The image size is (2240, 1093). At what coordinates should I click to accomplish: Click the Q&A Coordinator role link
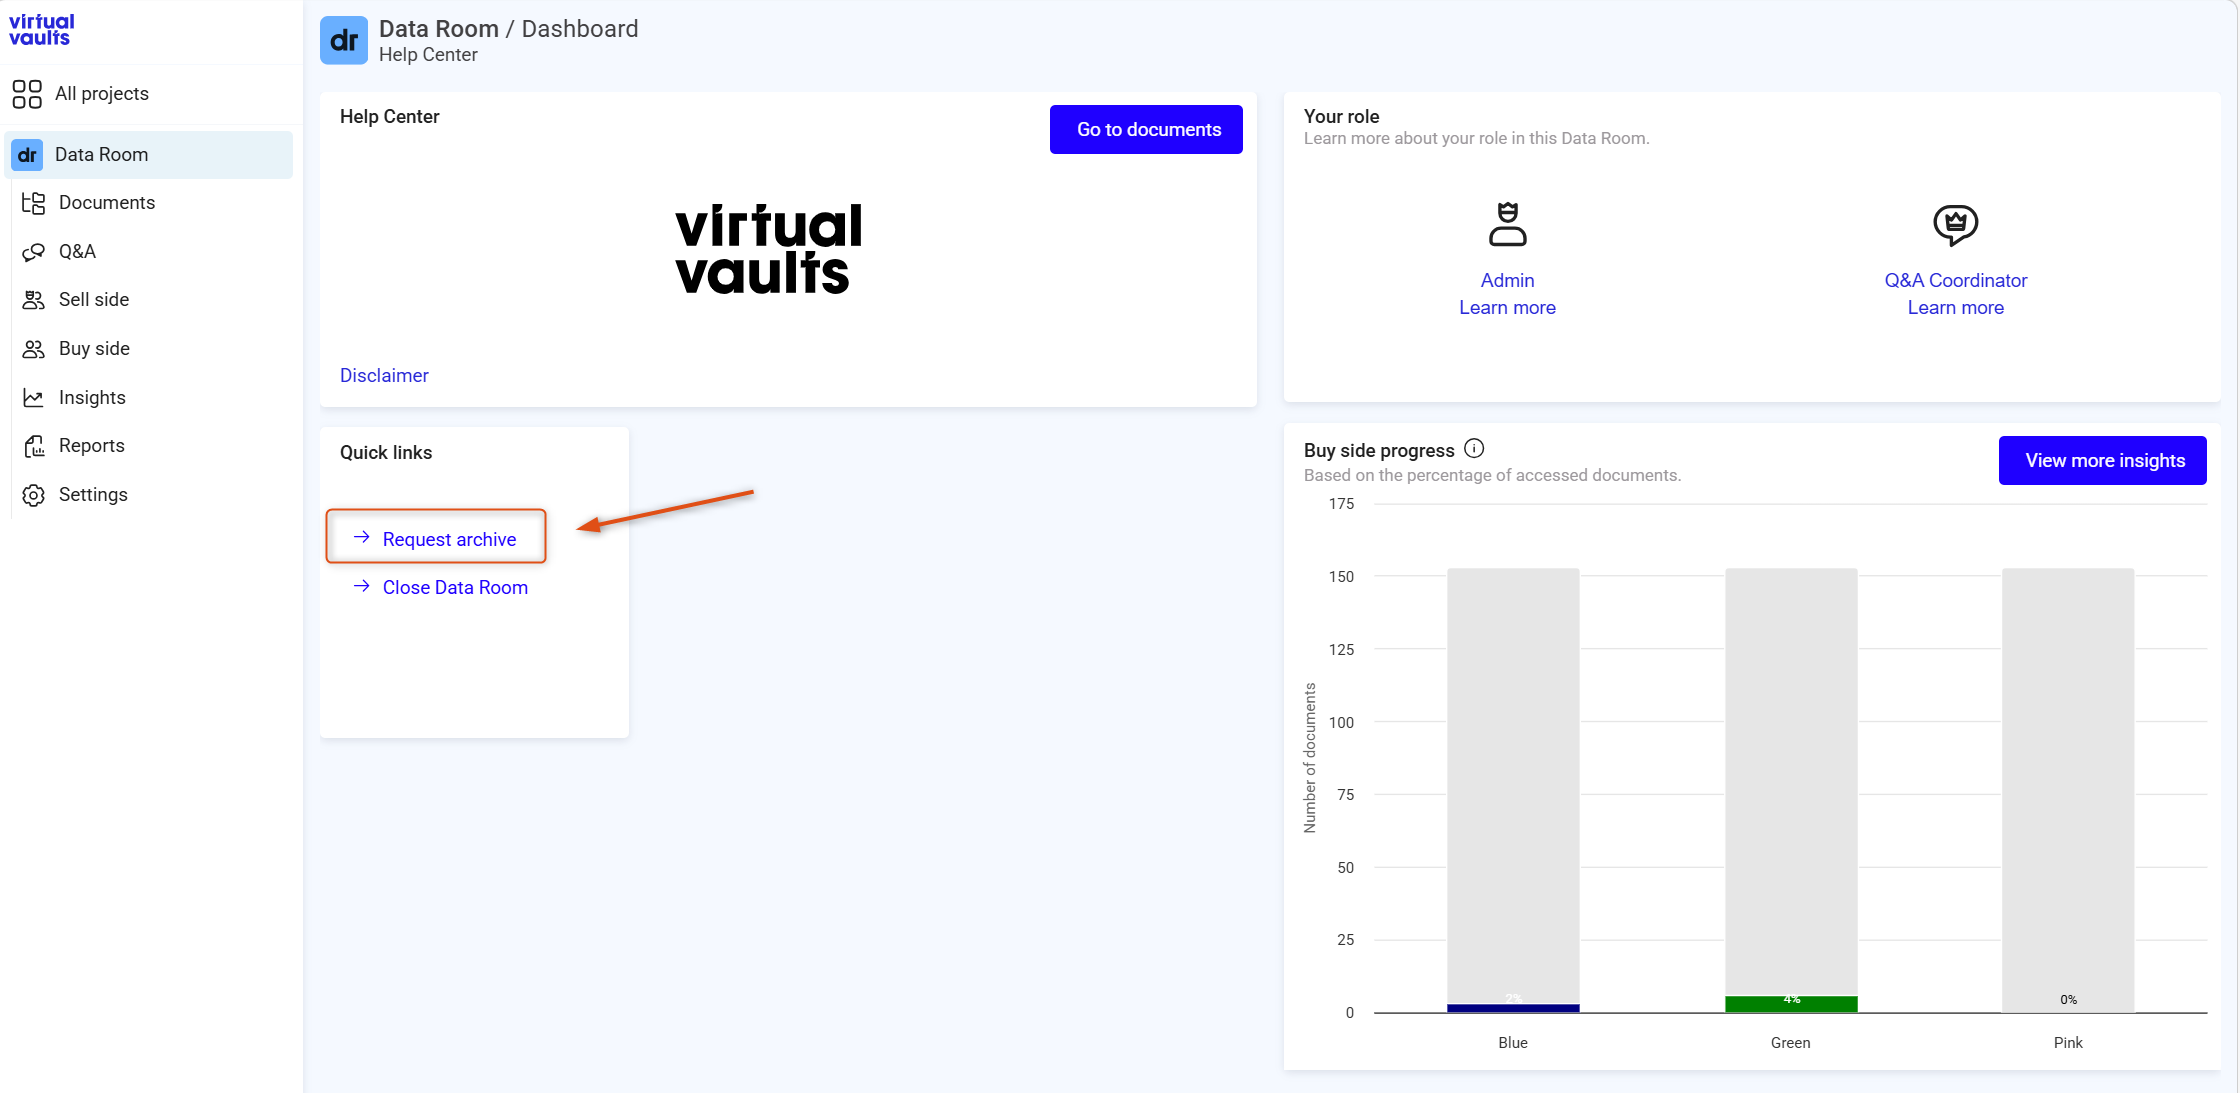coord(1955,281)
